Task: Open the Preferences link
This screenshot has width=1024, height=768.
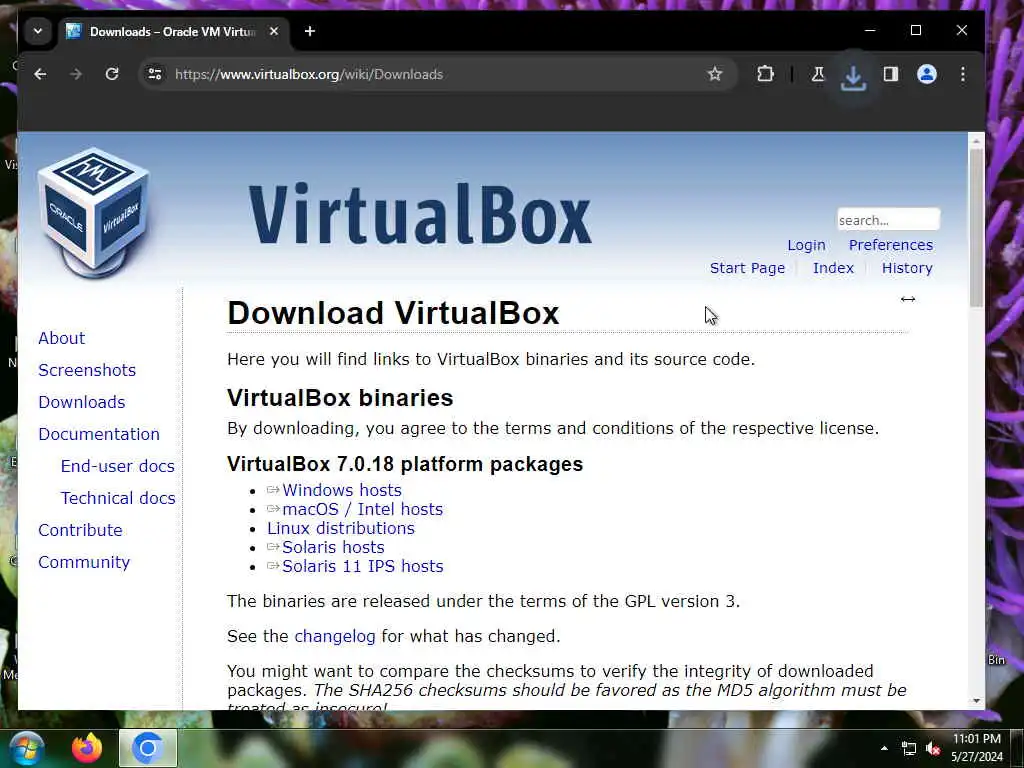Action: point(891,245)
